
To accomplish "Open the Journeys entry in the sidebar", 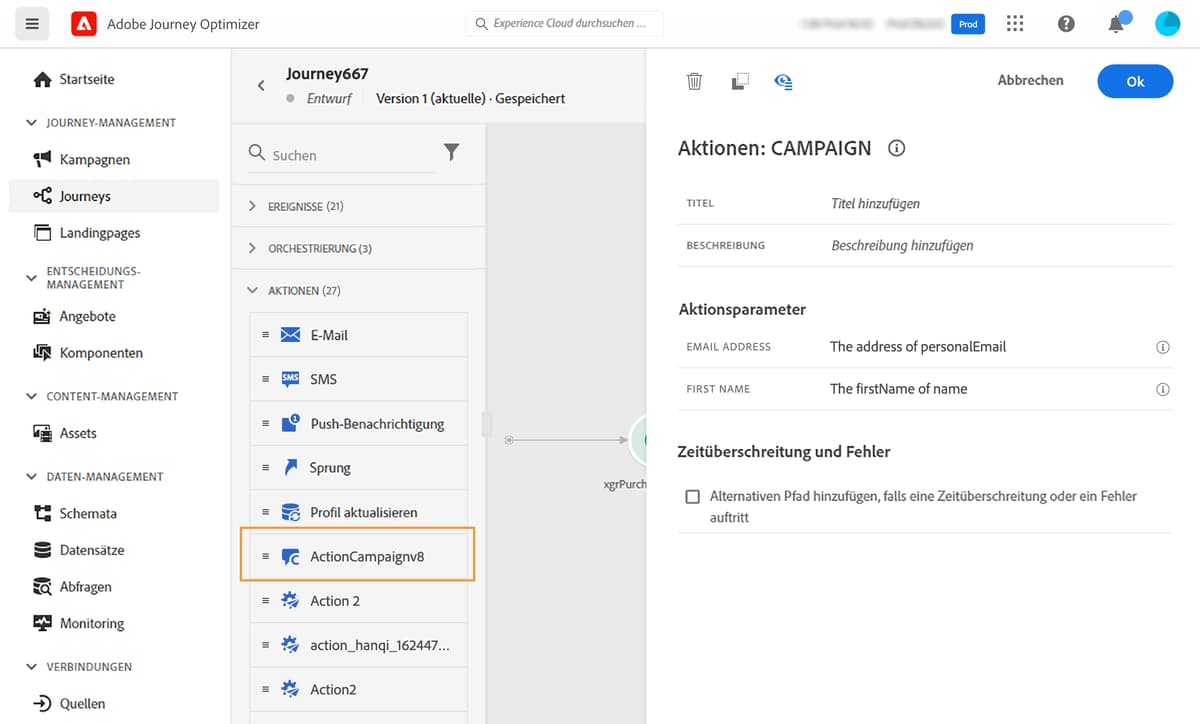I will coord(85,196).
